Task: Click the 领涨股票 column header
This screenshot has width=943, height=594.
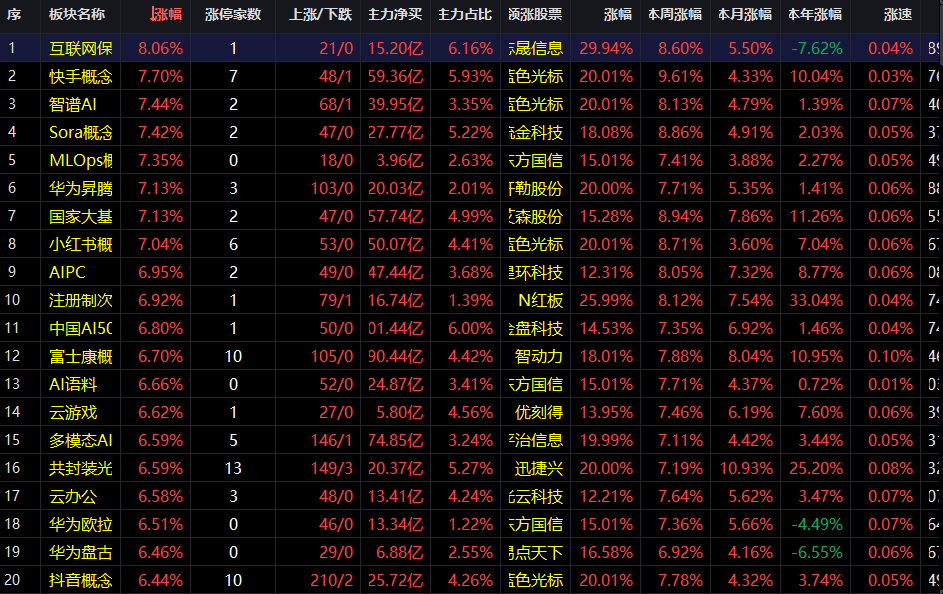Action: click(x=535, y=14)
